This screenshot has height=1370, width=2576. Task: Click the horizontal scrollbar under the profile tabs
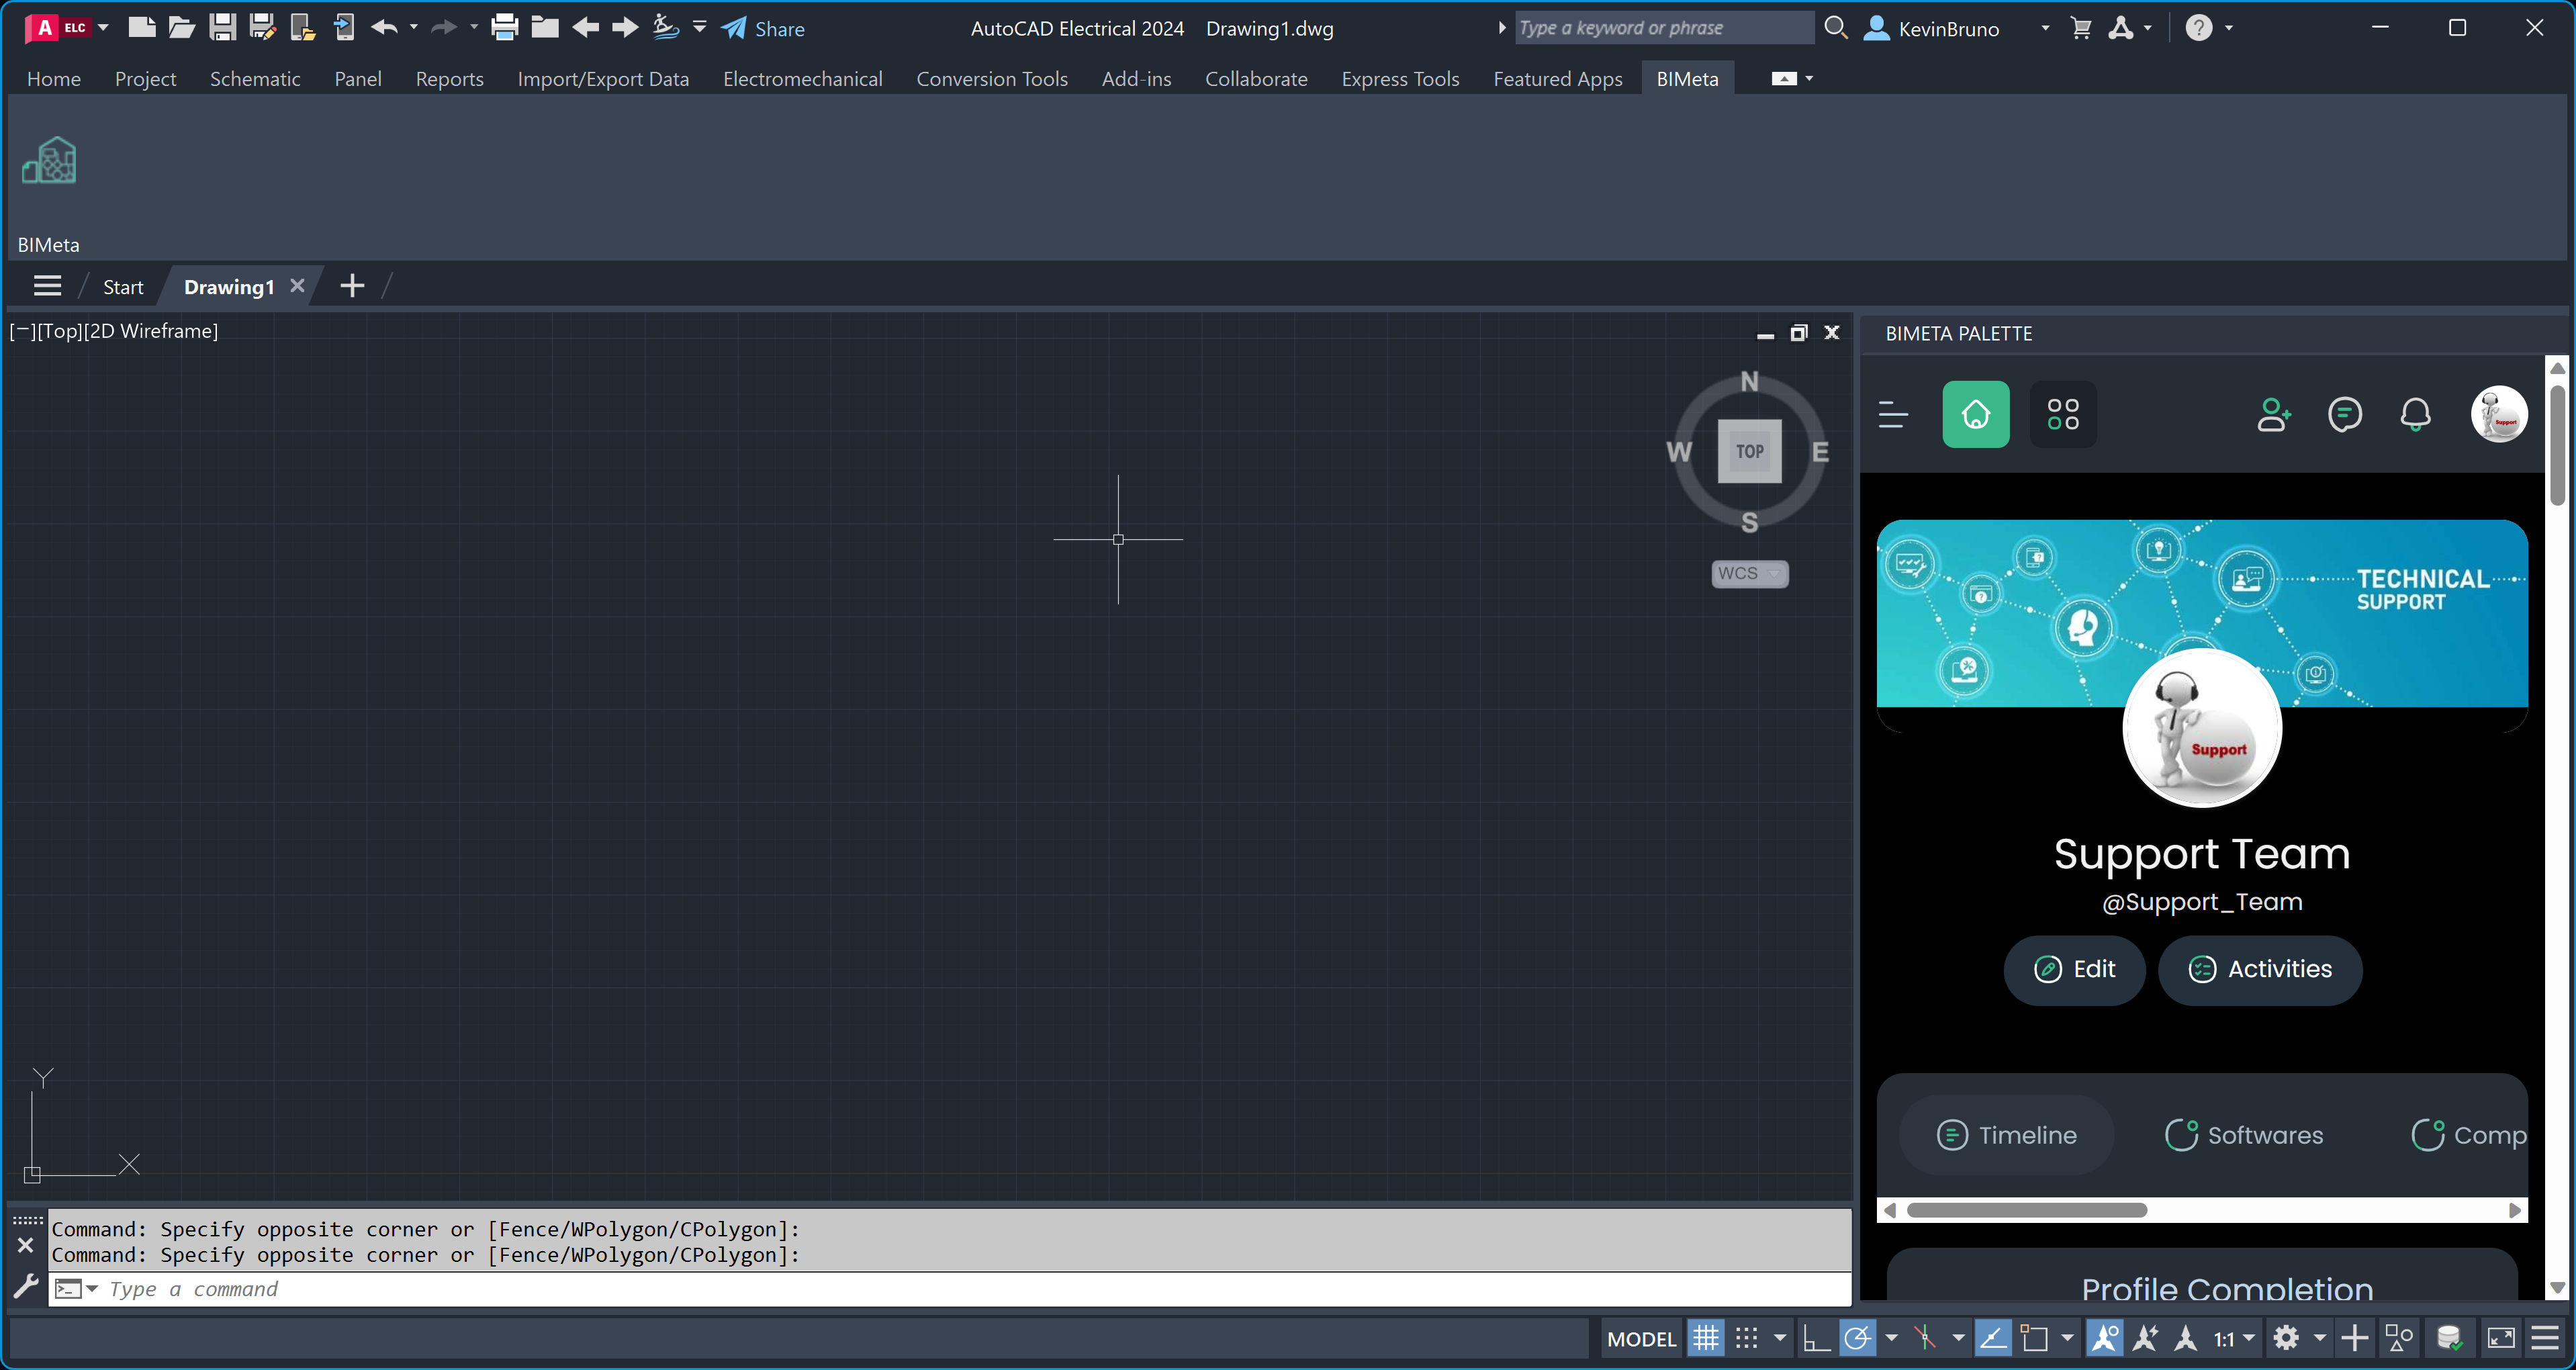tap(2027, 1210)
